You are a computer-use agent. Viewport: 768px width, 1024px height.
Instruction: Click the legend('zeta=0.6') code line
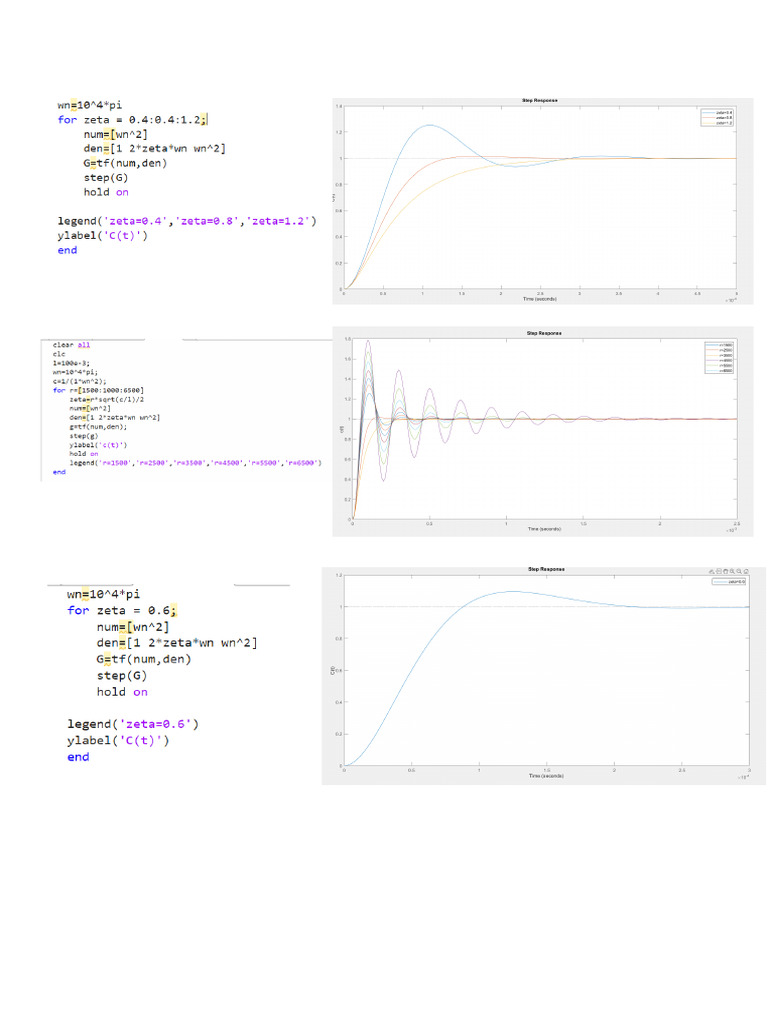click(139, 723)
